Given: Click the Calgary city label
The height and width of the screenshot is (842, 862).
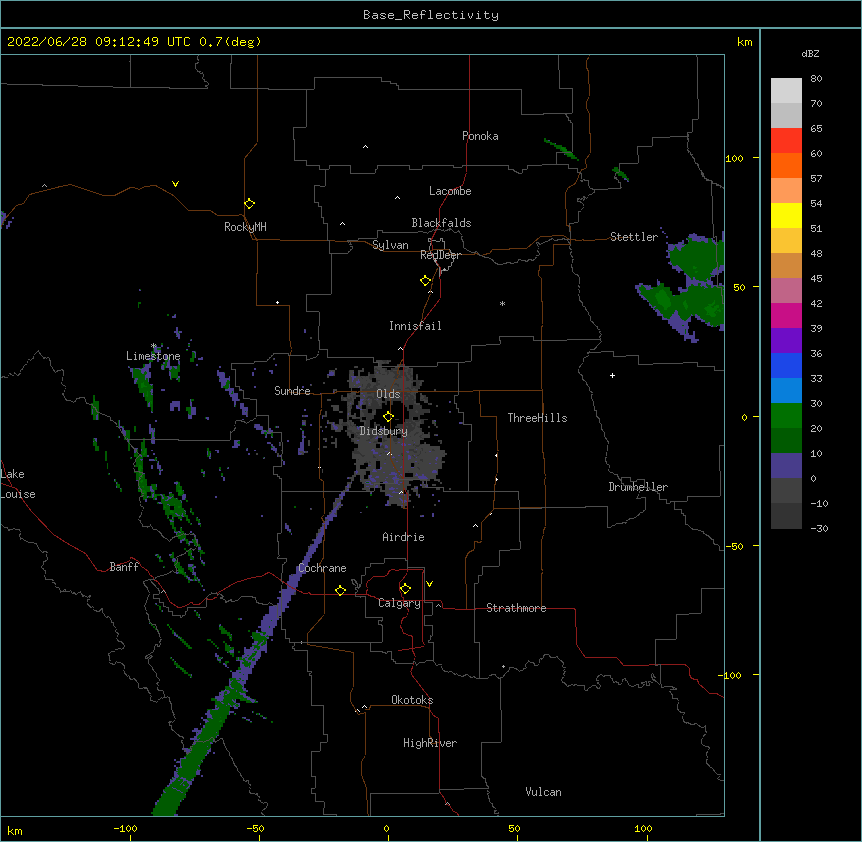Looking at the screenshot, I should click(x=399, y=603).
